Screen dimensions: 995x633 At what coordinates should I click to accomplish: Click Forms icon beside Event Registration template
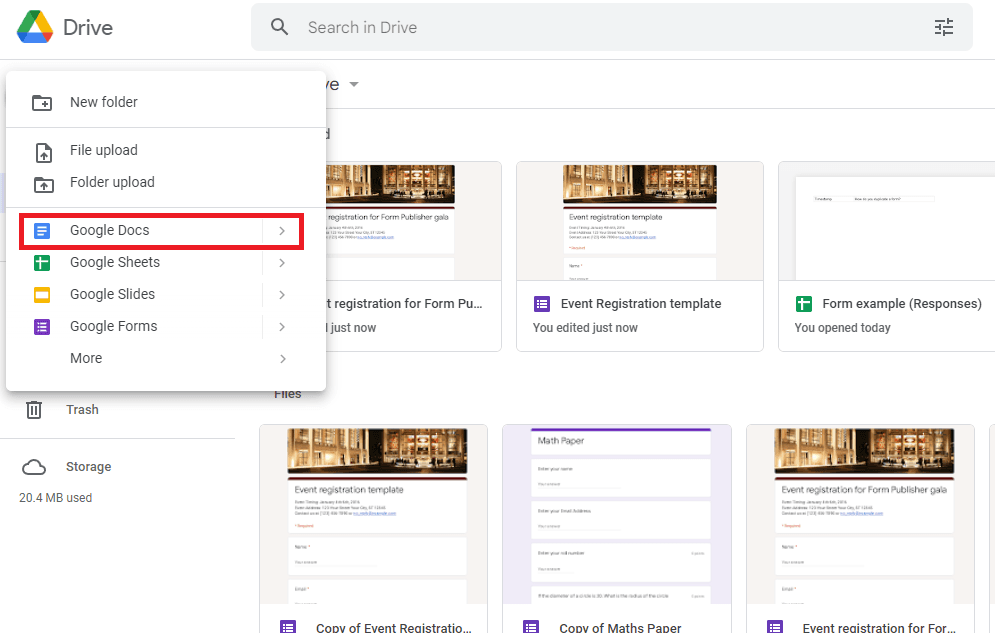click(x=542, y=304)
